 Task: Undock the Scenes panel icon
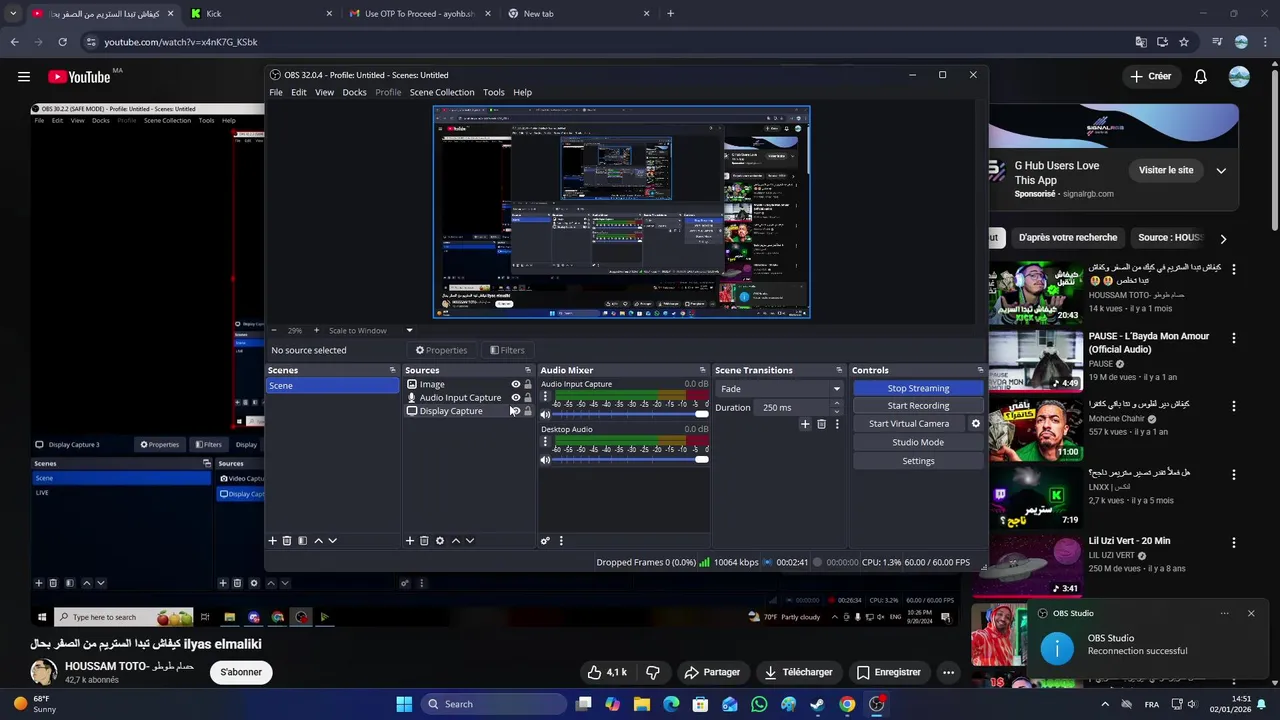(x=392, y=370)
